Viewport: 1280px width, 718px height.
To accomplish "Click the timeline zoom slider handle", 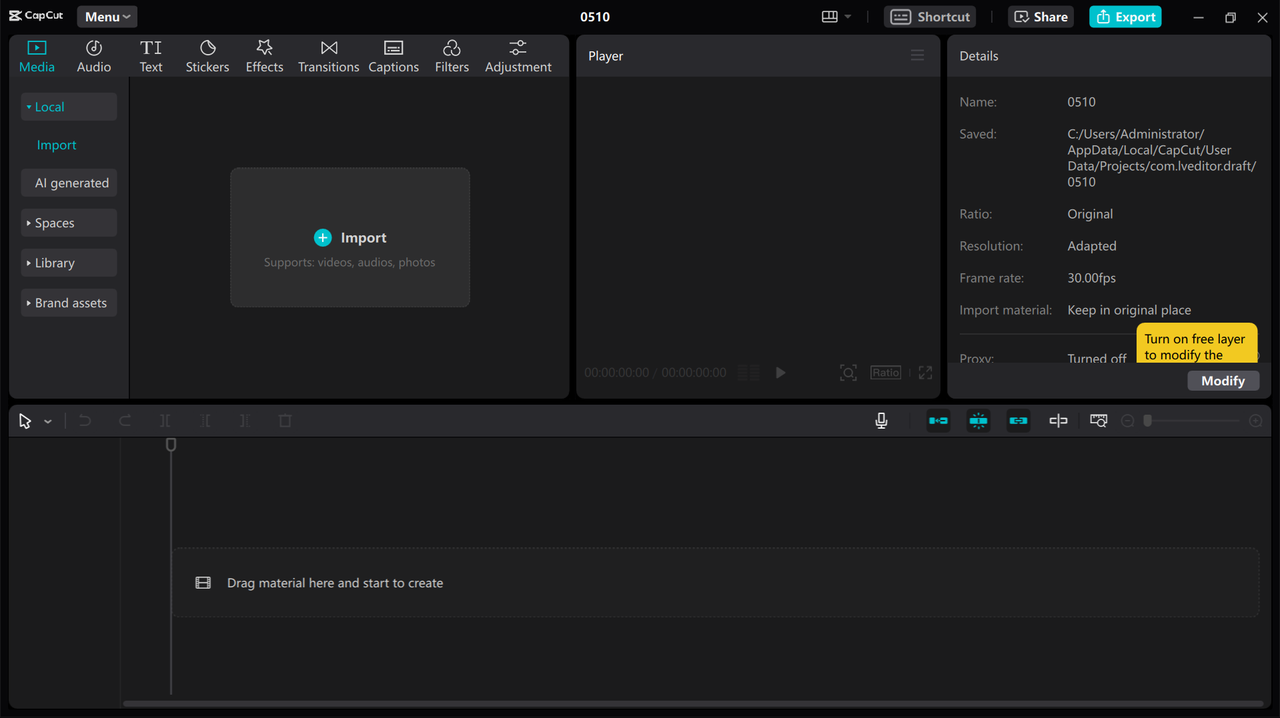I will 1148,421.
